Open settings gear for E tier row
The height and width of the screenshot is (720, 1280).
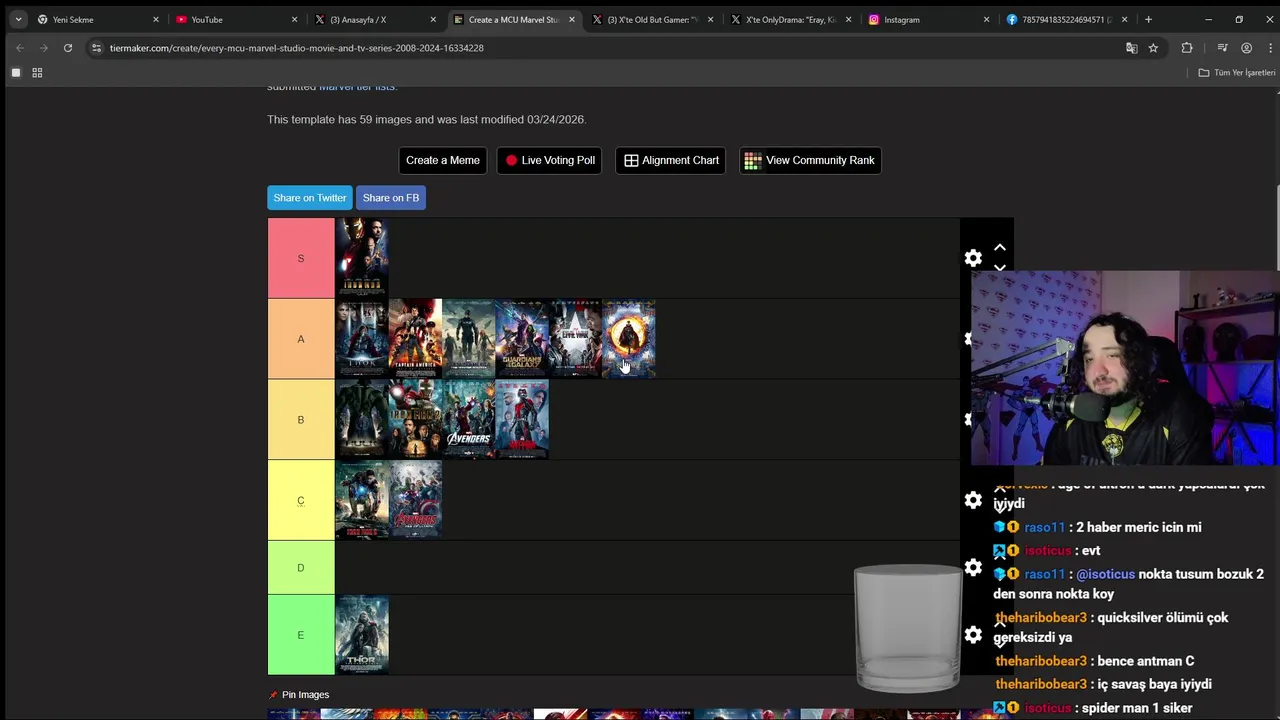click(x=973, y=634)
